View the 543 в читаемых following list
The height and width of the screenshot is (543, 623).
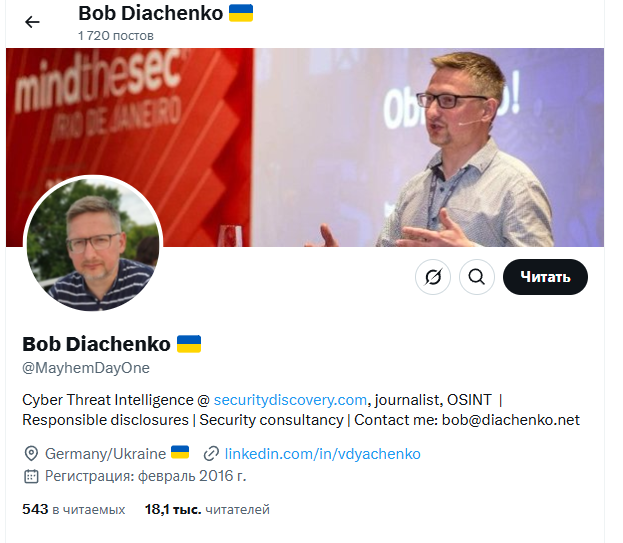[74, 509]
